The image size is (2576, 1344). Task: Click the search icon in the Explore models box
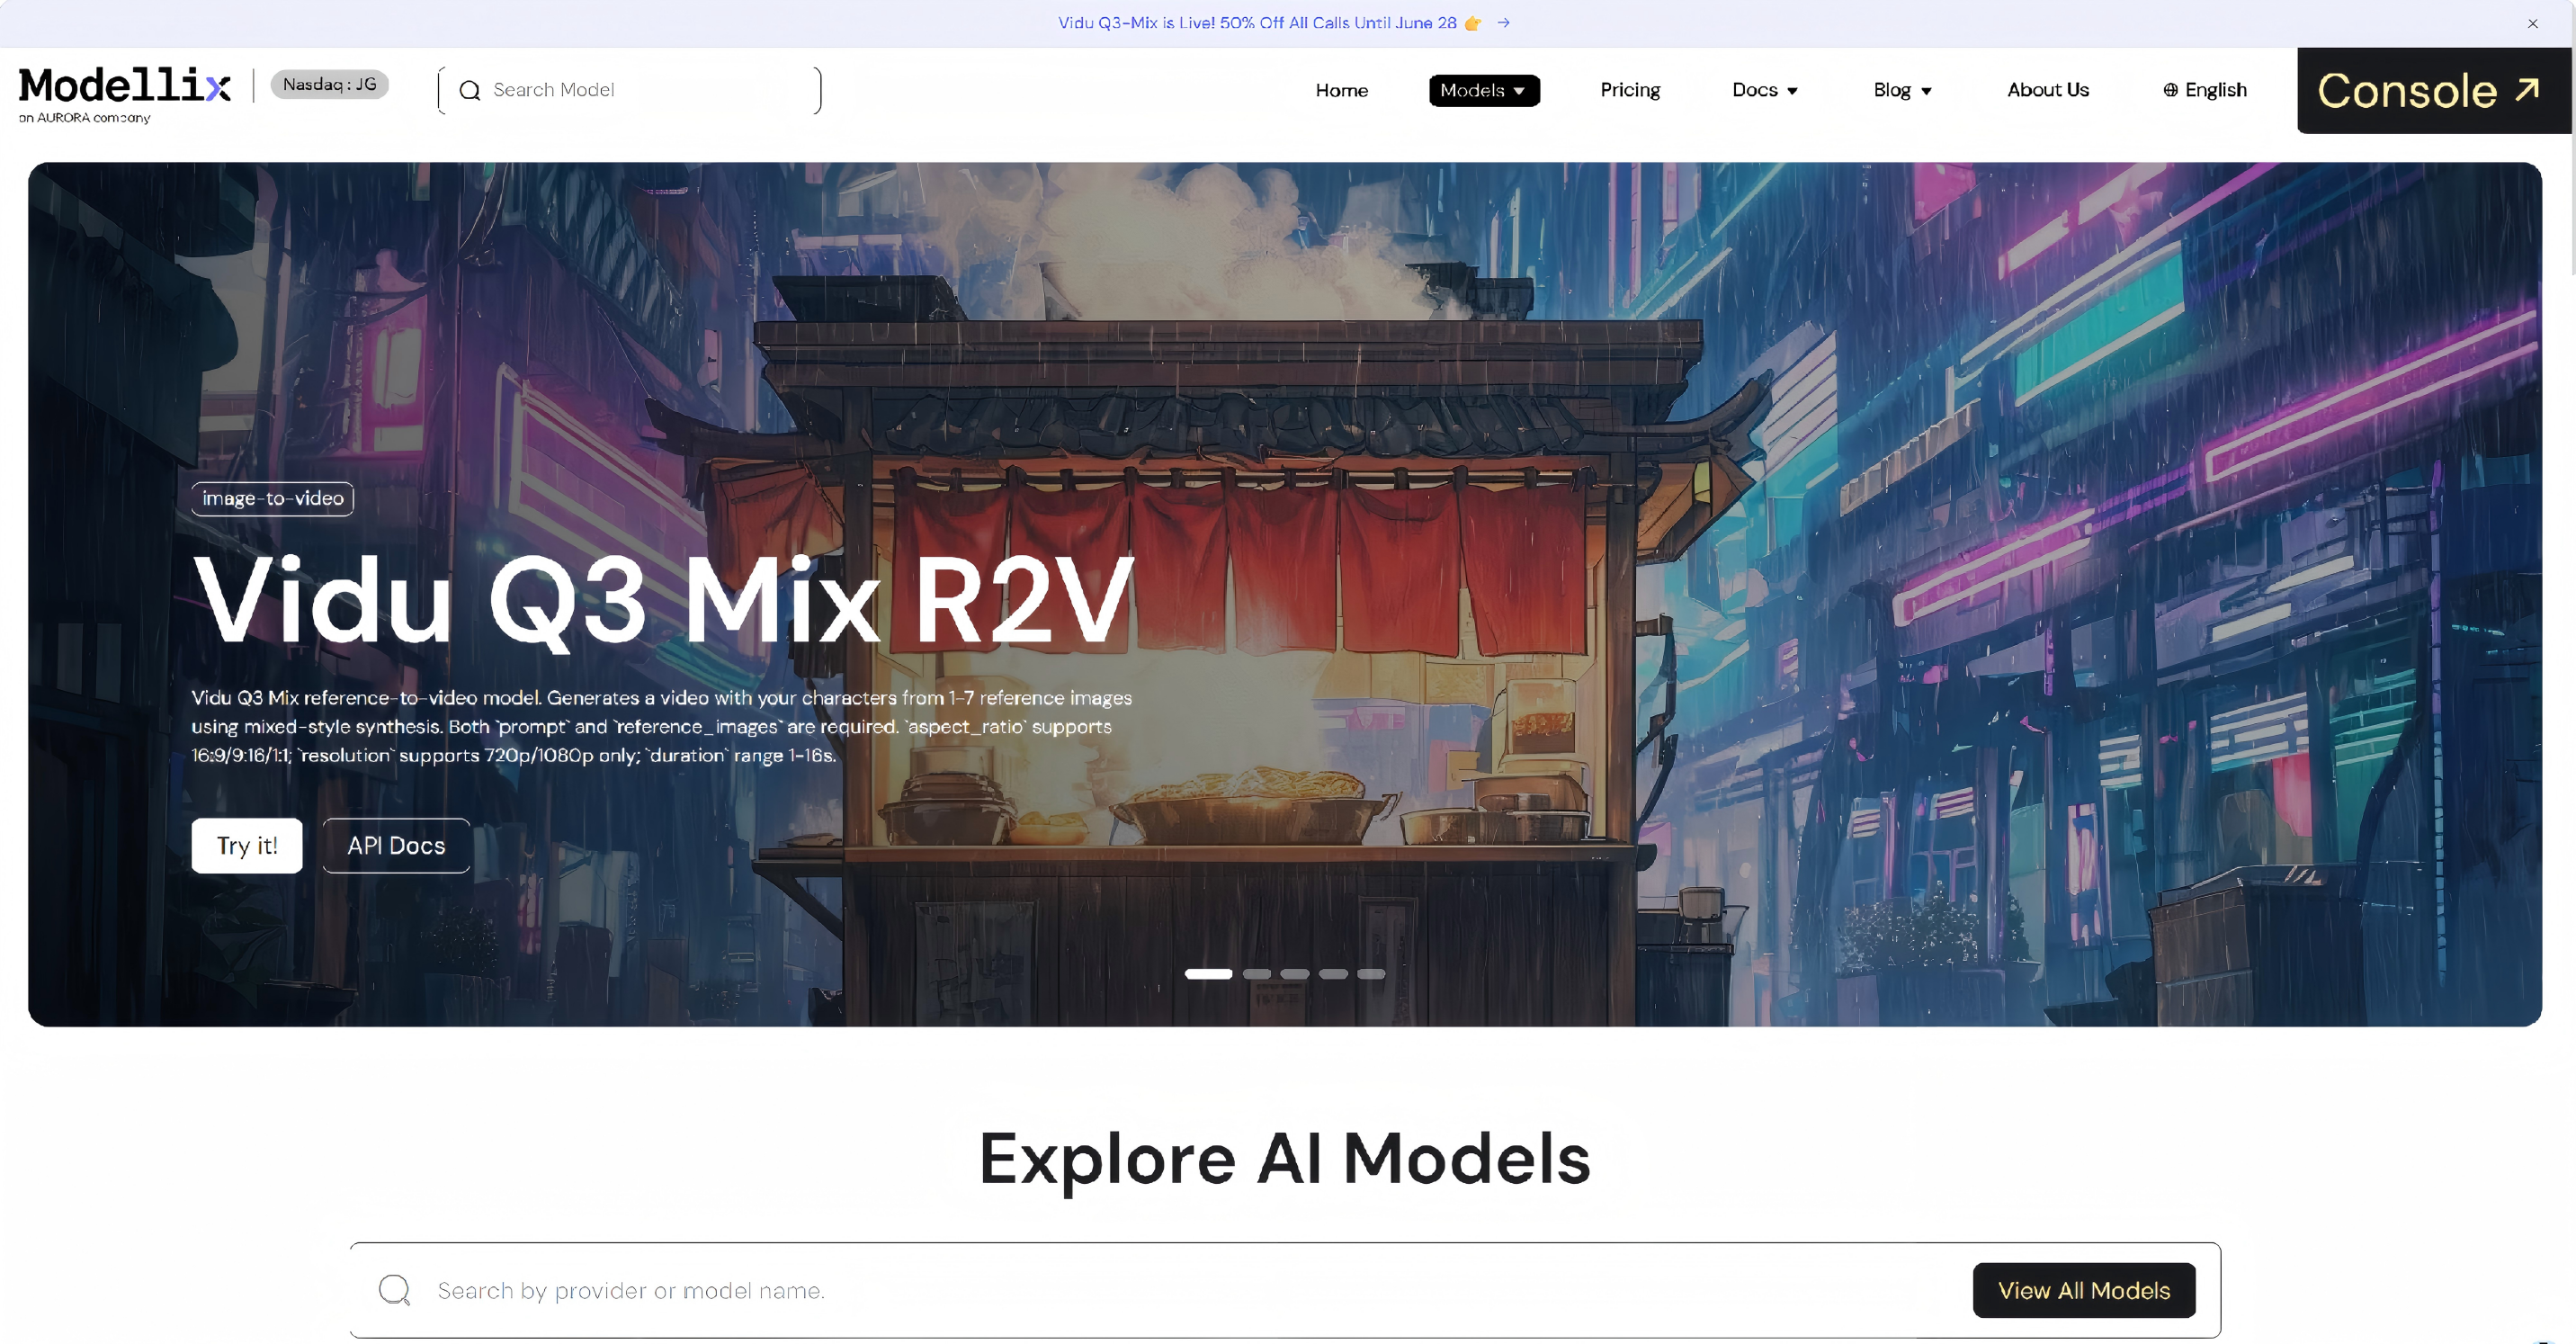tap(394, 1290)
